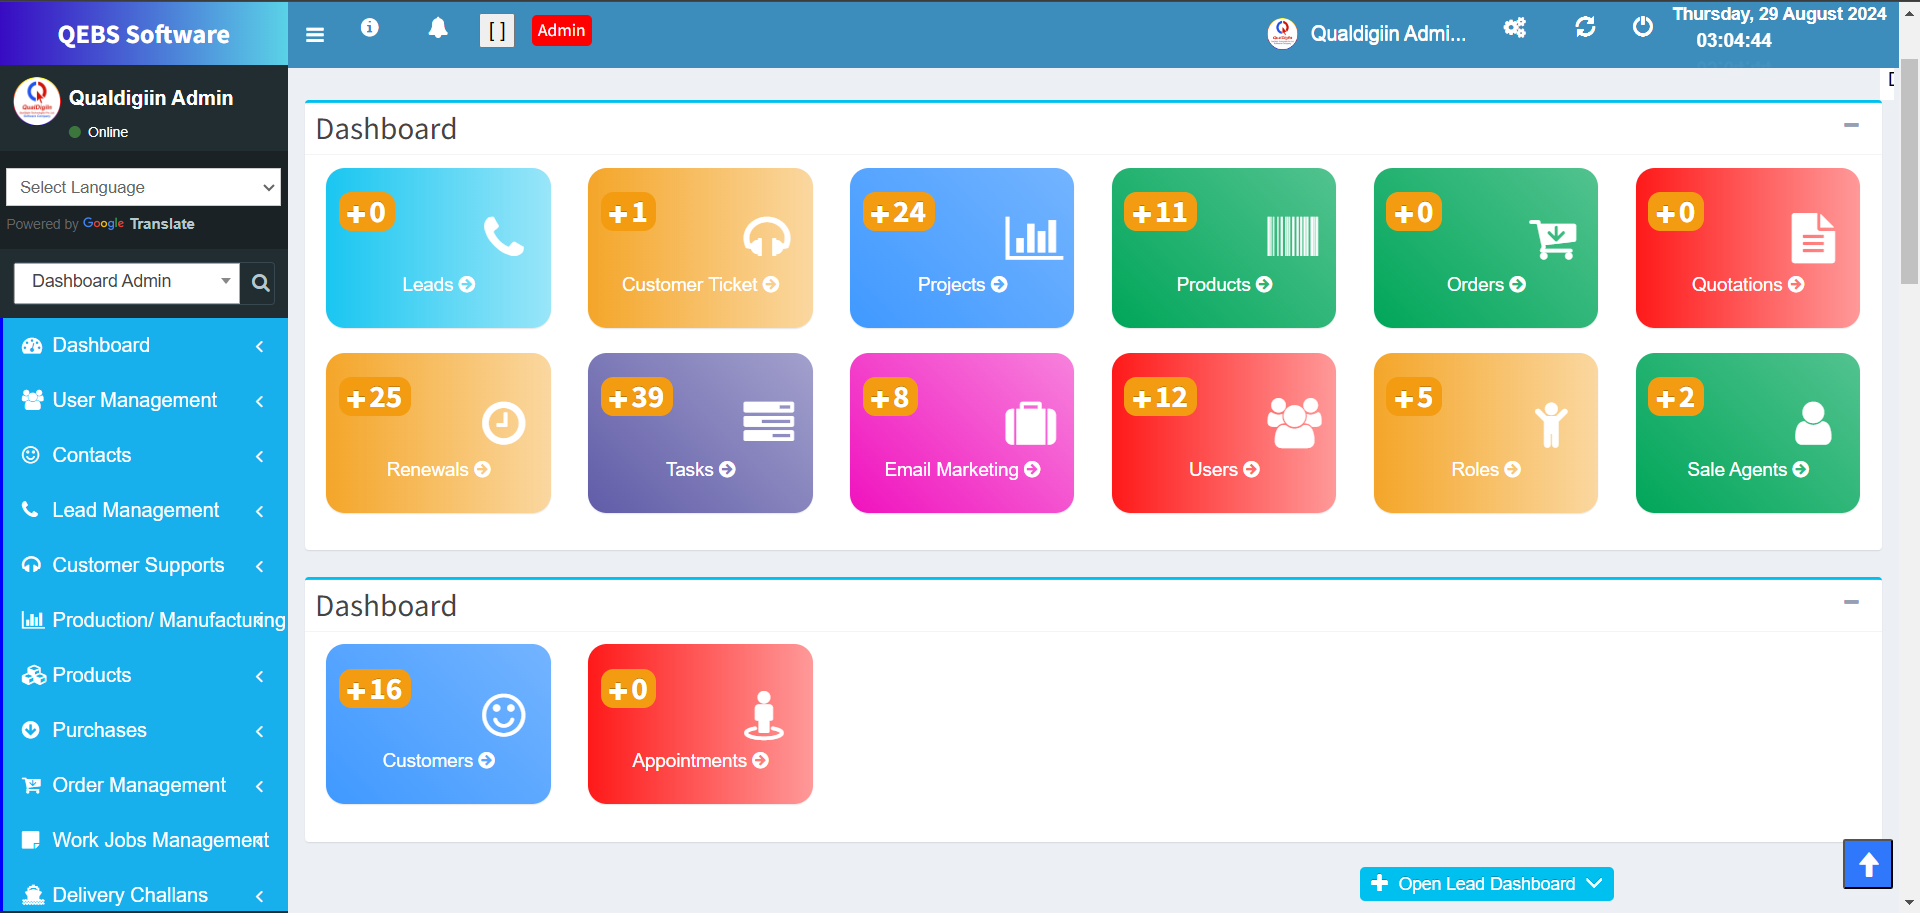Open the settings gears icon
Image resolution: width=1920 pixels, height=913 pixels.
pyautogui.click(x=1515, y=28)
